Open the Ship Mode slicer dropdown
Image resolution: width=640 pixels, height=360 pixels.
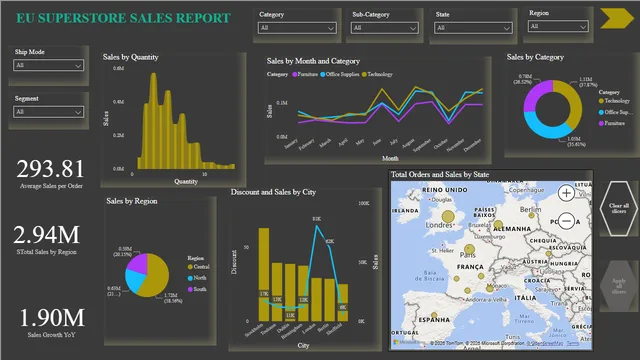(48, 65)
